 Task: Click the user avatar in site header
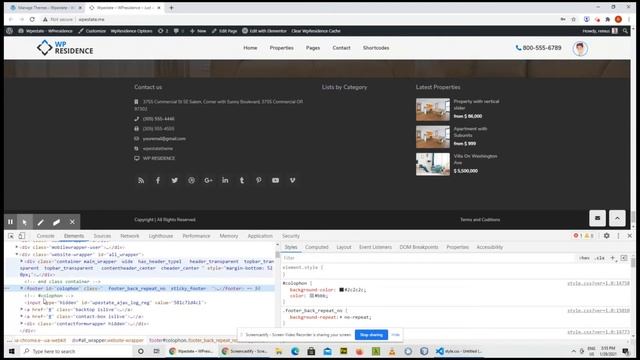(x=580, y=49)
